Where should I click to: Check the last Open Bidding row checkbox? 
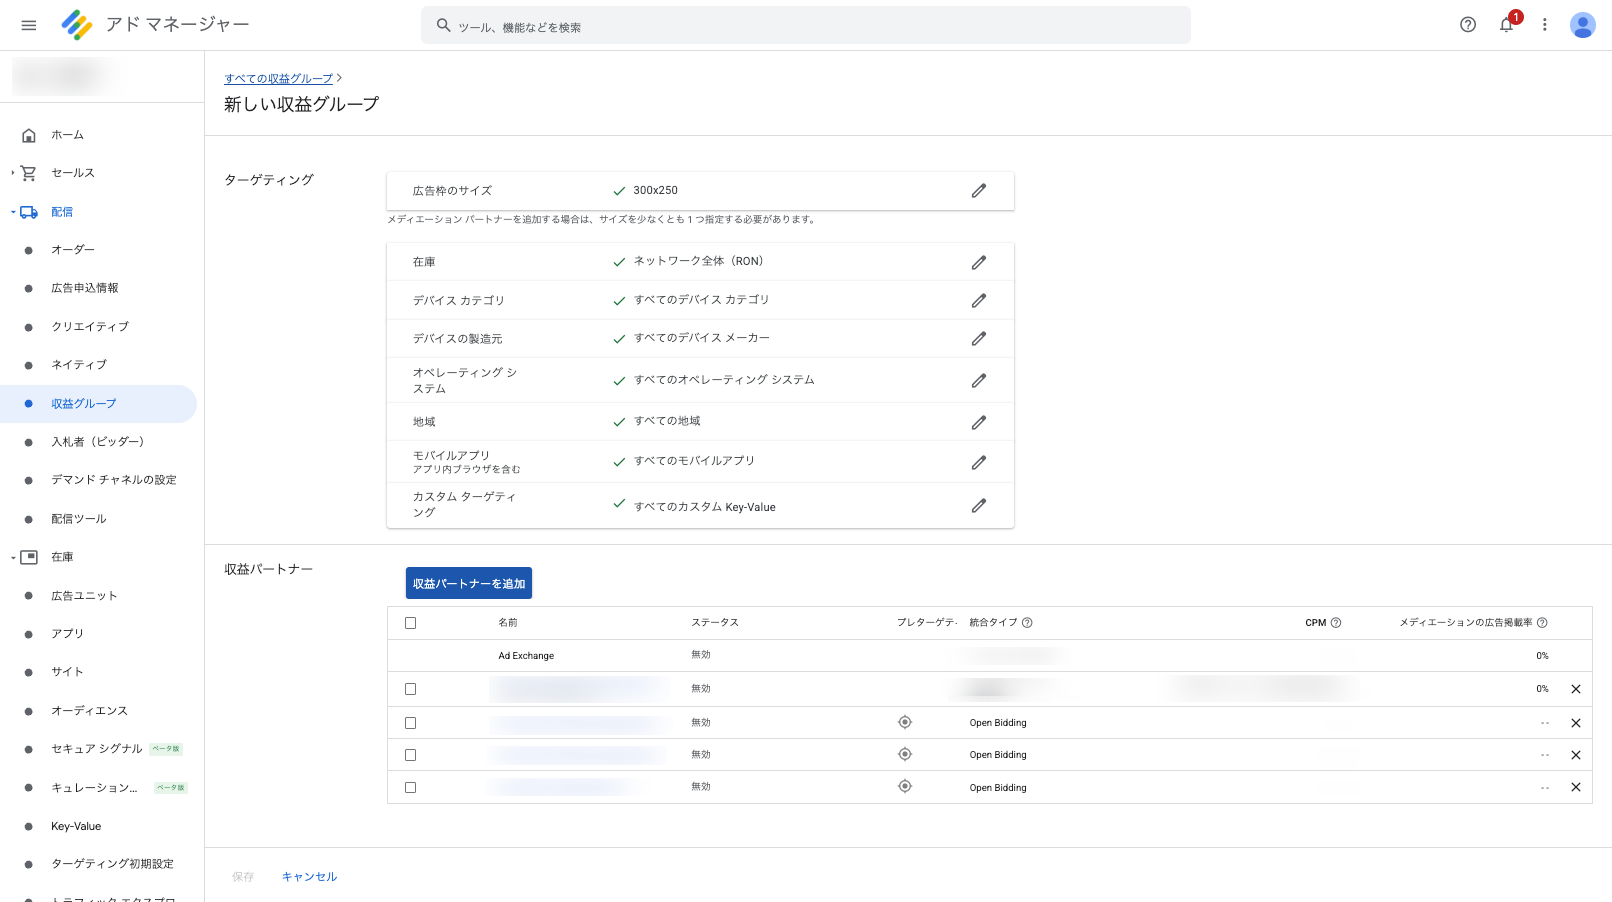(x=410, y=787)
